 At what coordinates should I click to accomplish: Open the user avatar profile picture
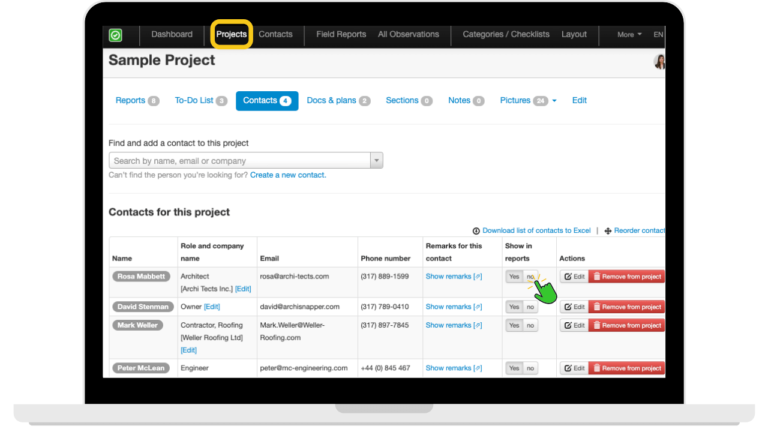pyautogui.click(x=660, y=62)
